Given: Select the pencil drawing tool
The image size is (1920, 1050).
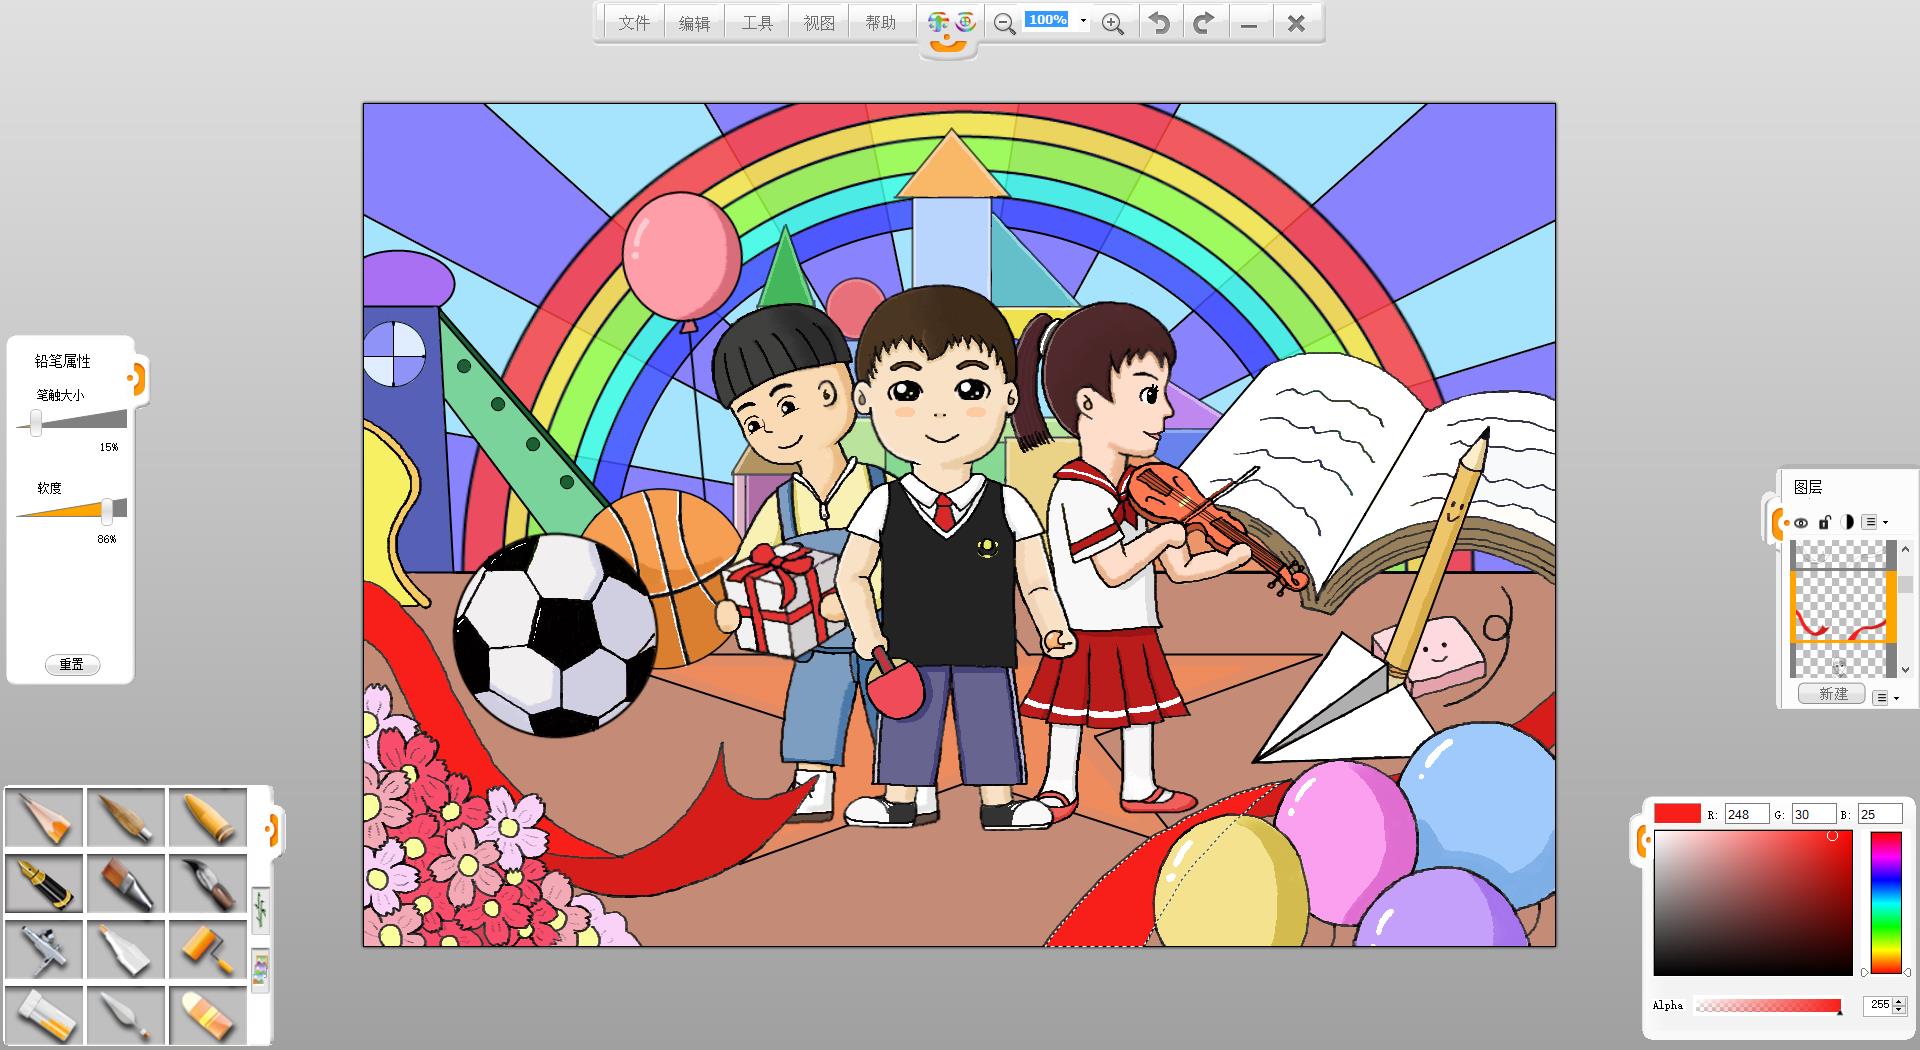Looking at the screenshot, I should (44, 817).
